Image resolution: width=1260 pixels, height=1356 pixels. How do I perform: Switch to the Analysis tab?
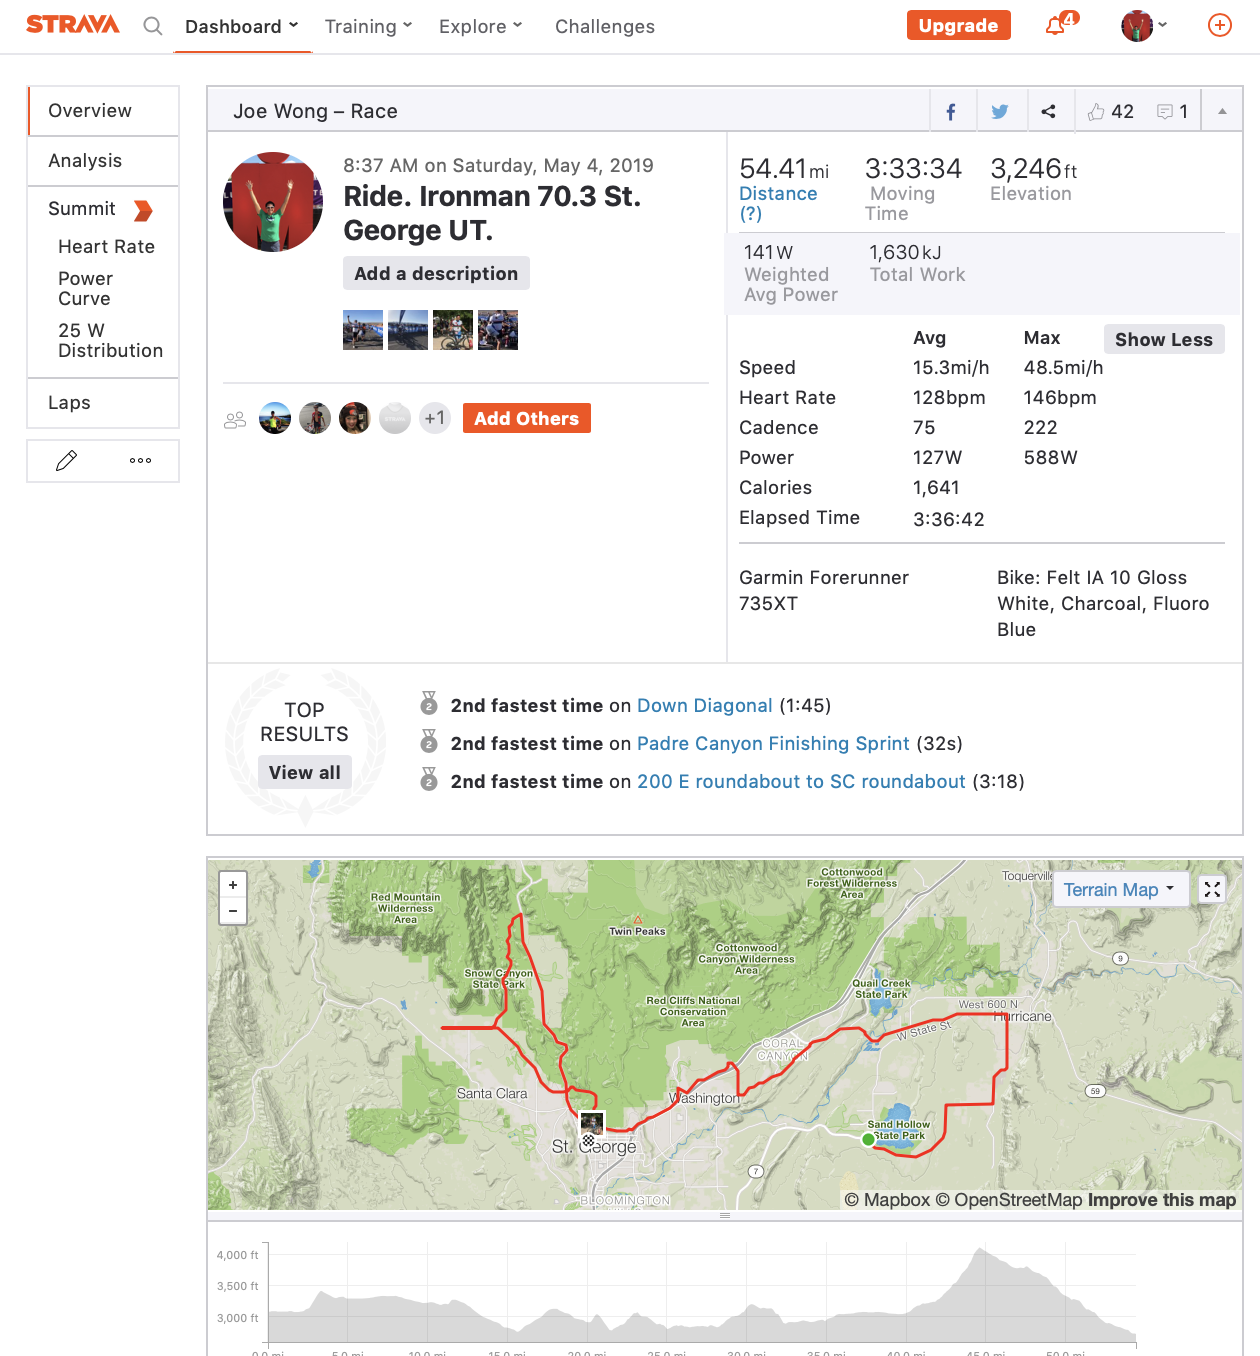tap(85, 161)
